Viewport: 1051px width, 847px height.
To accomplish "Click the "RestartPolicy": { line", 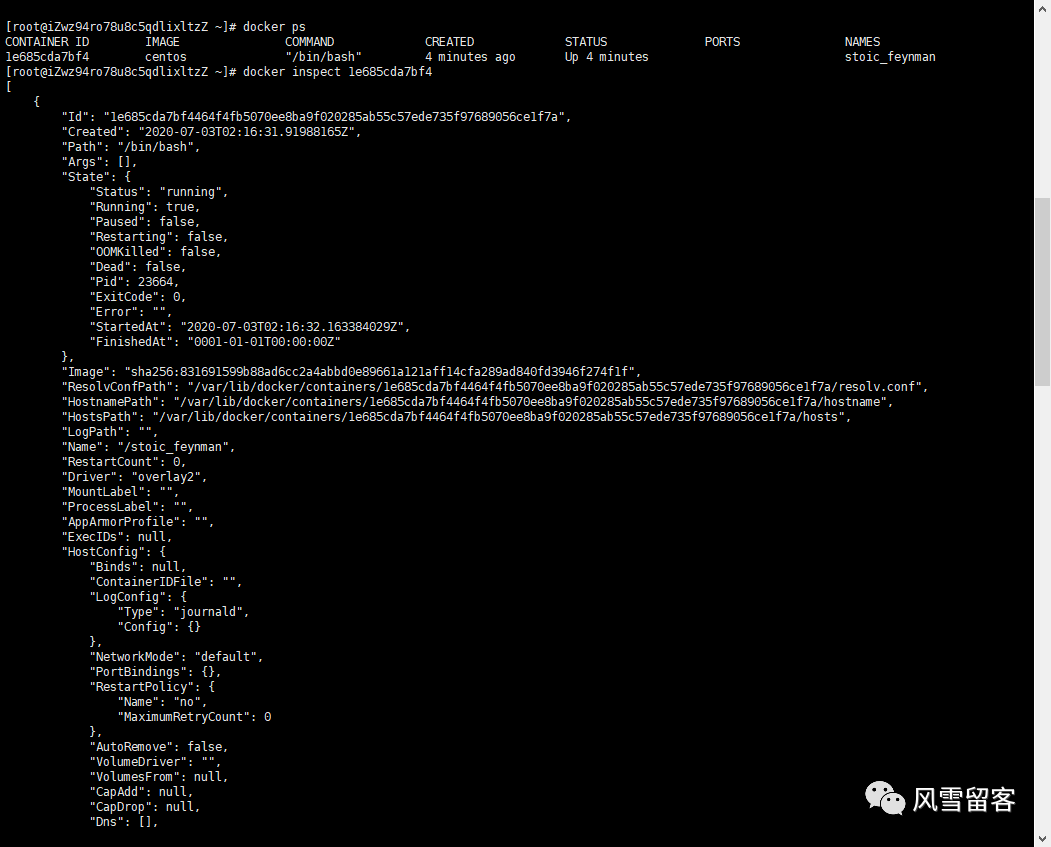I will tap(152, 687).
